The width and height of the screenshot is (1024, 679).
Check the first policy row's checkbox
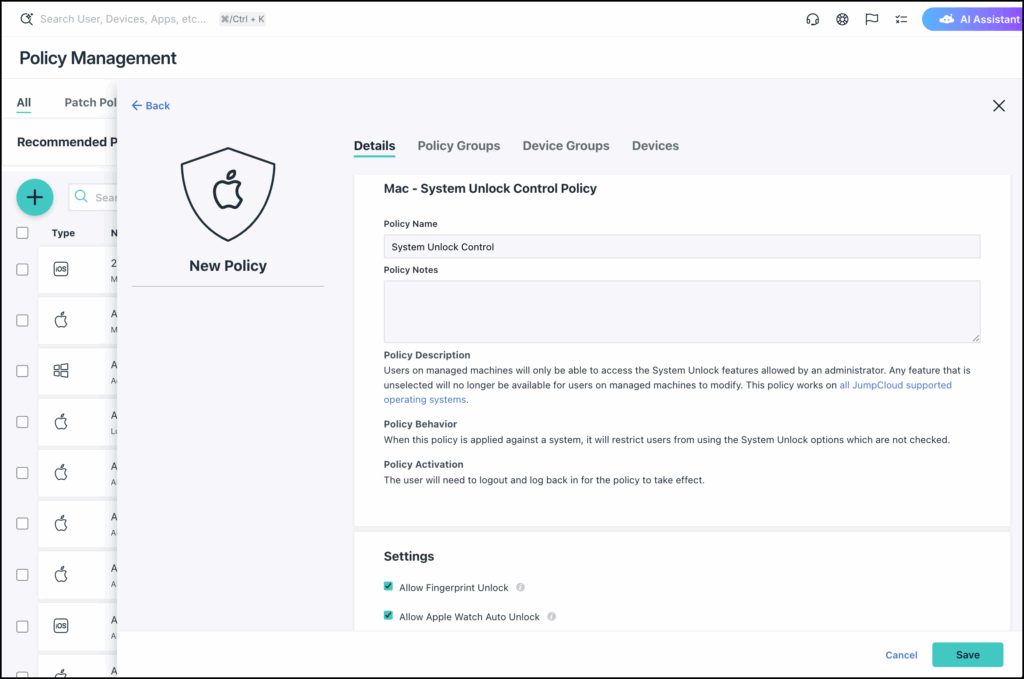(x=21, y=270)
